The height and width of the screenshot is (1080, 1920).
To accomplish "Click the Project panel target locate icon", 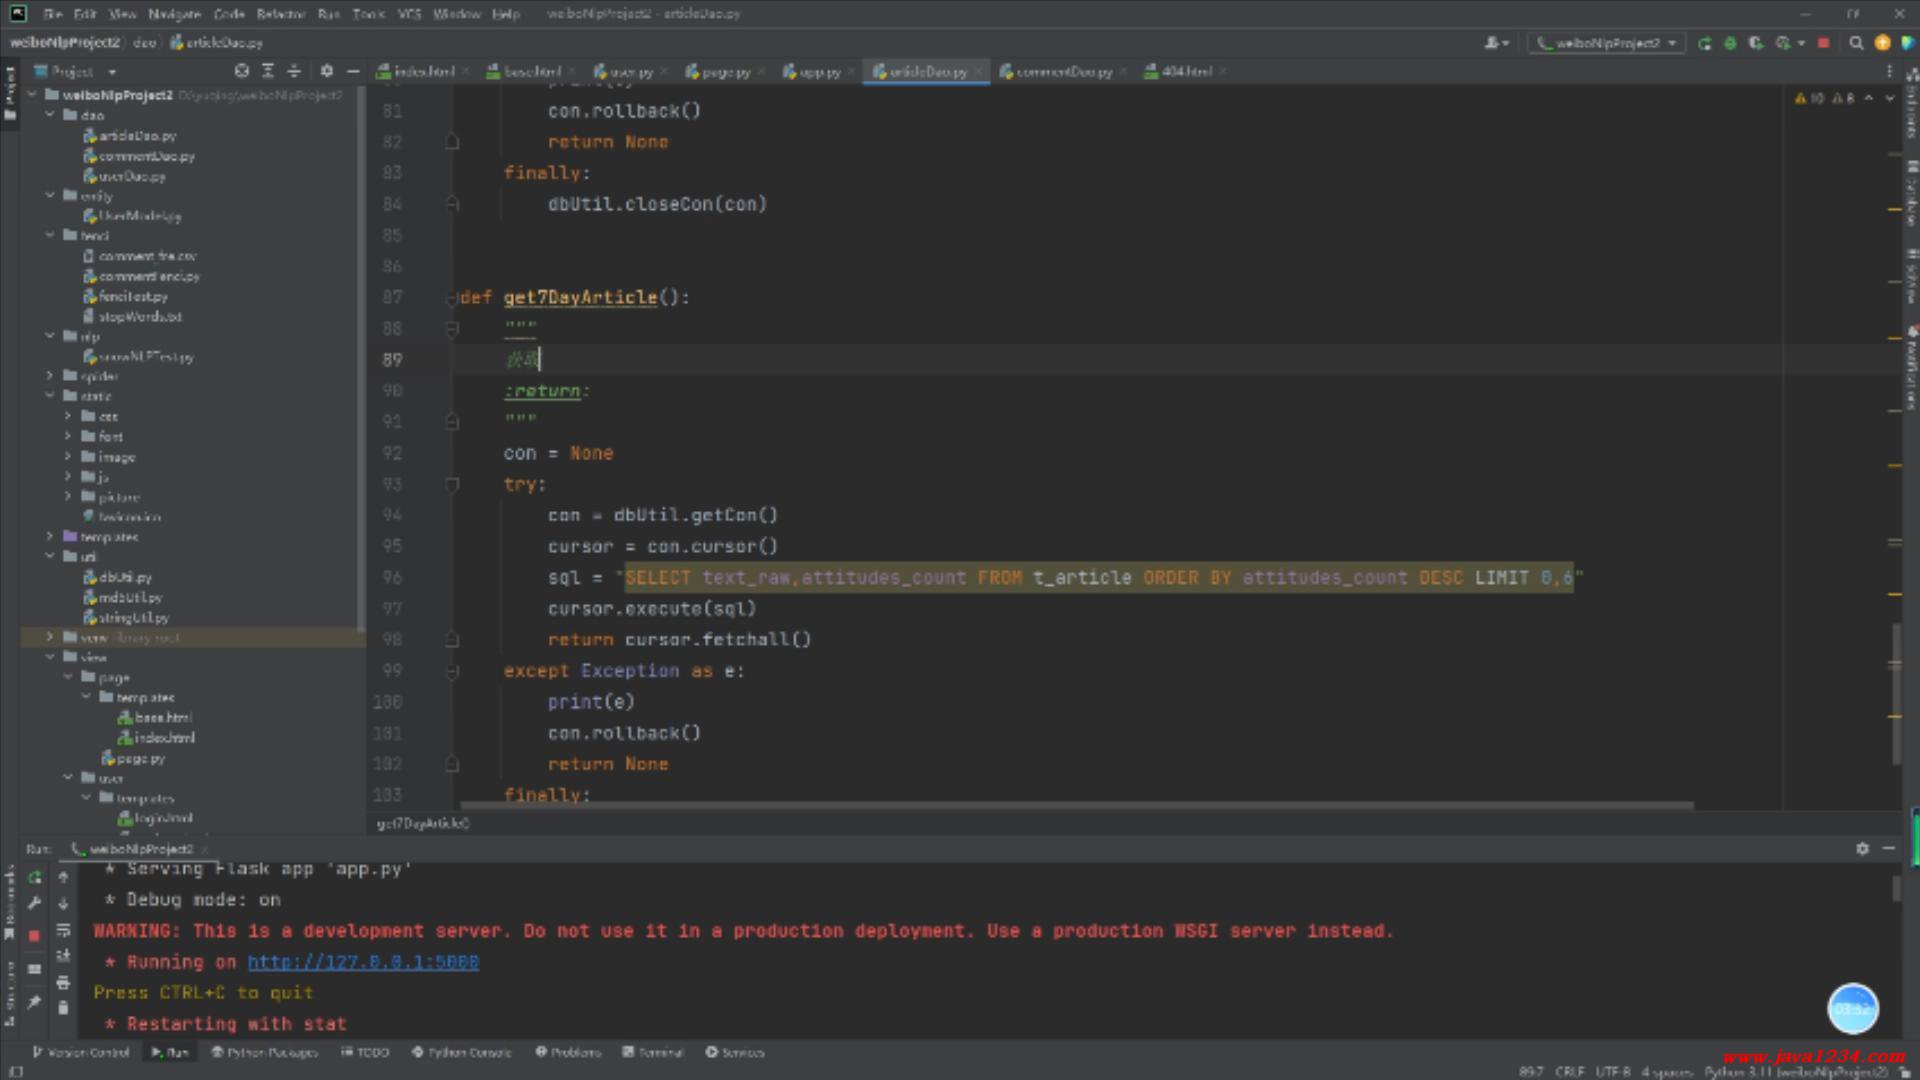I will (x=241, y=71).
